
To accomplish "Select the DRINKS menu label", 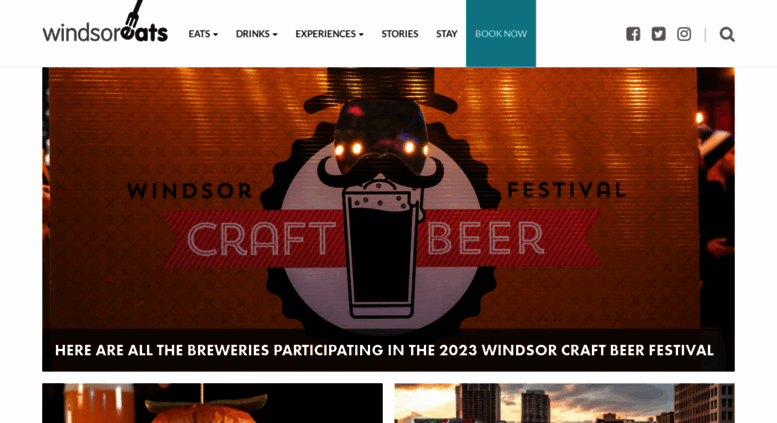I will (x=253, y=34).
